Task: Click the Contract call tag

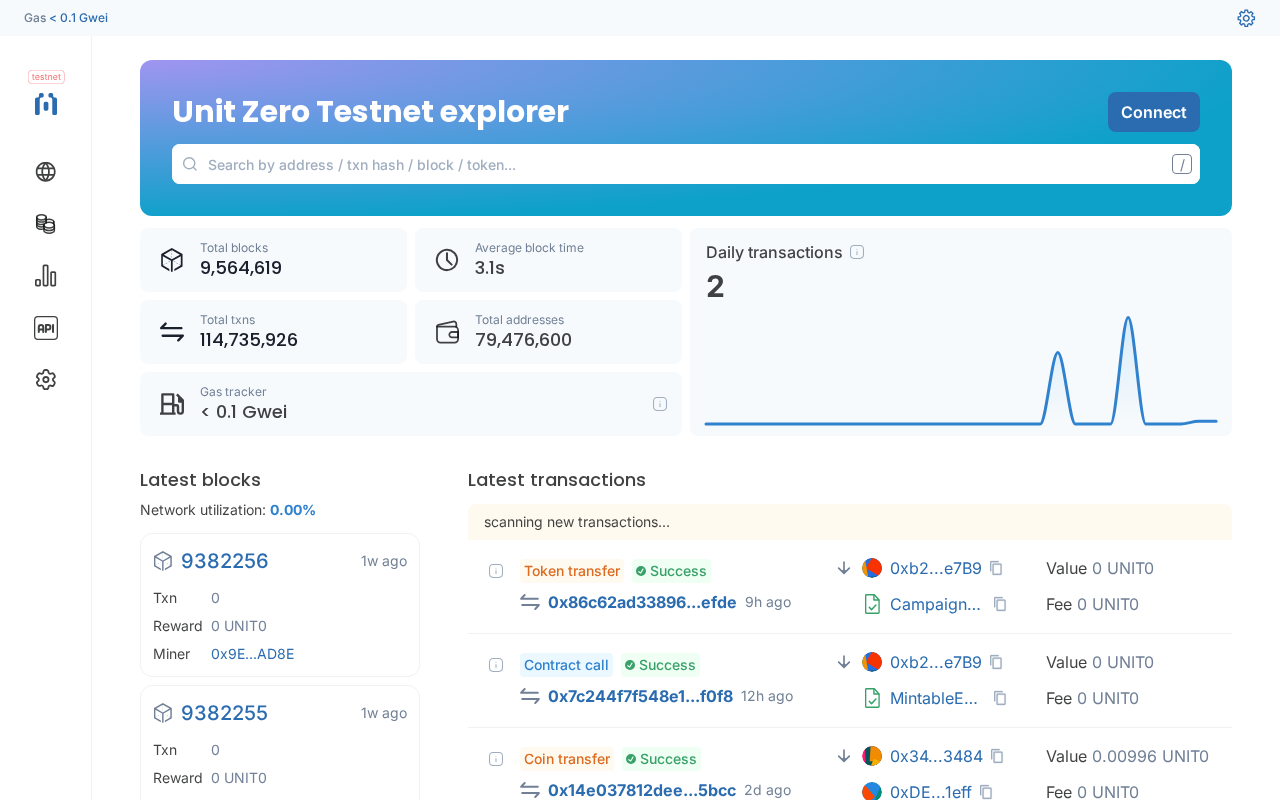Action: tap(566, 665)
